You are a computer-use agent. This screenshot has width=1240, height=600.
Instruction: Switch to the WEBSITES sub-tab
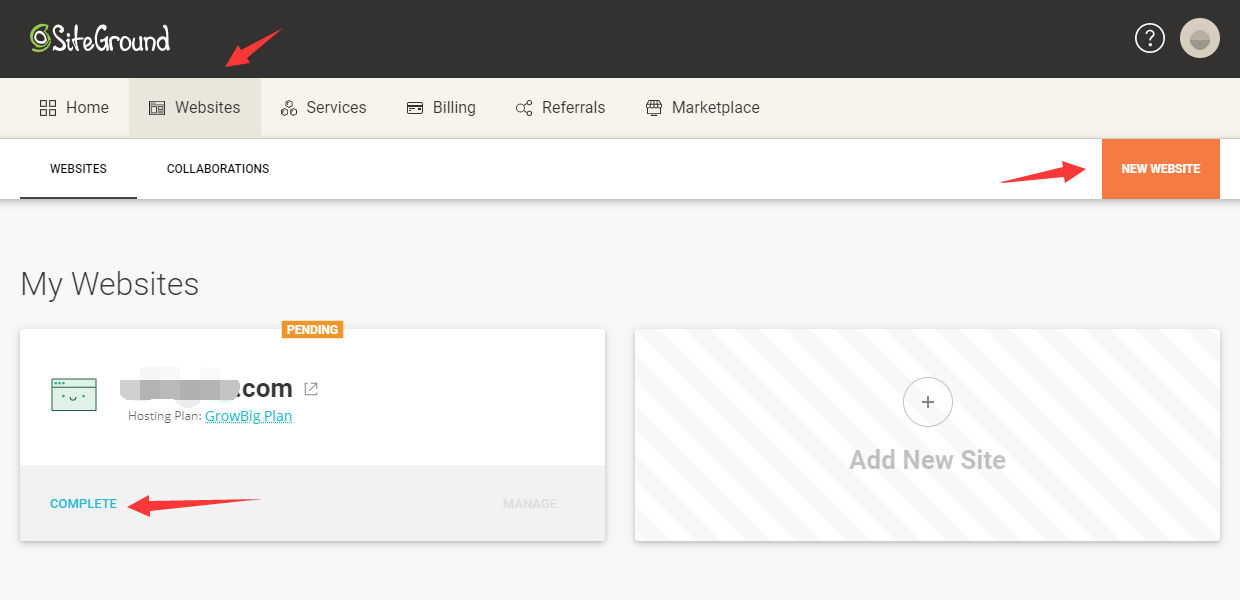coord(78,169)
